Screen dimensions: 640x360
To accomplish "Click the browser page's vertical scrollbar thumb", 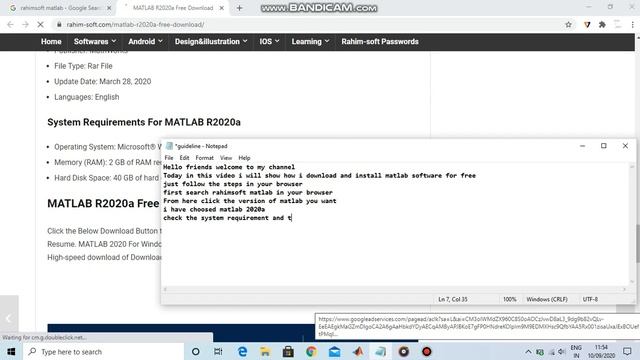I will pos(638,243).
